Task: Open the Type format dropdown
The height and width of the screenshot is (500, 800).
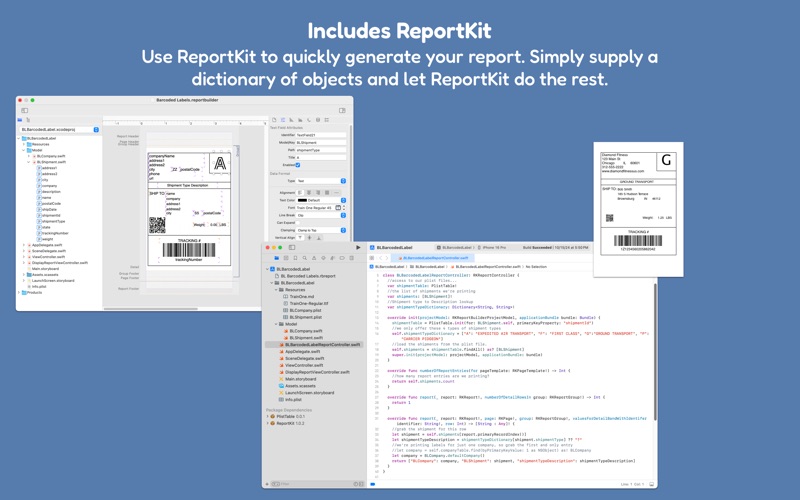Action: pyautogui.click(x=321, y=181)
